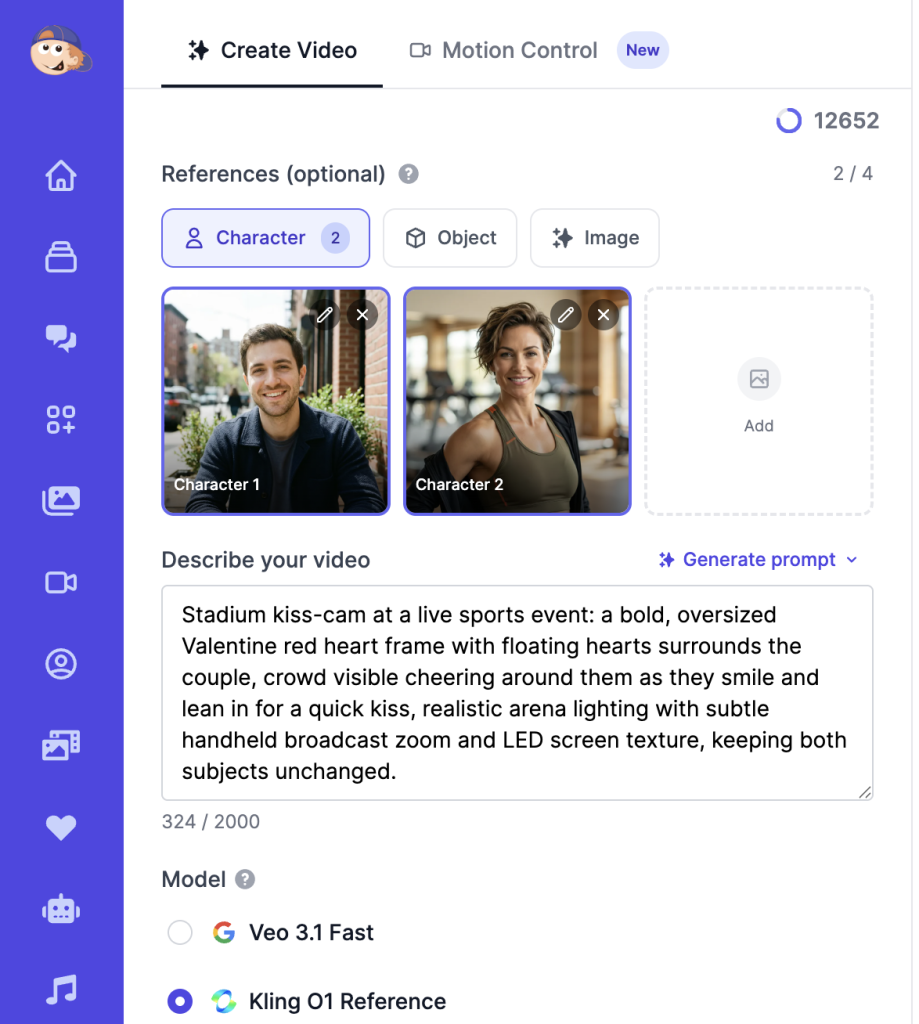Viewport: 919px width, 1024px height.
Task: Click the video camera sidebar icon
Action: pos(61,582)
